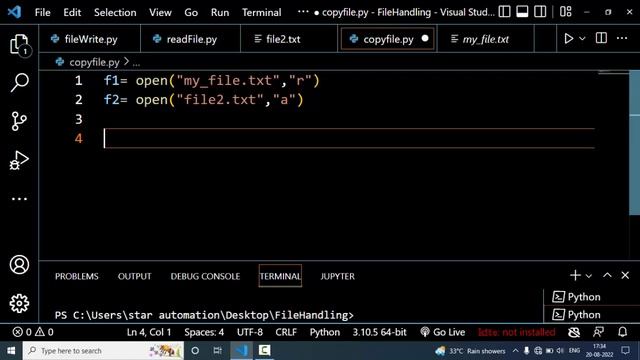Switch to the PROBLEMS panel tab

(77, 276)
